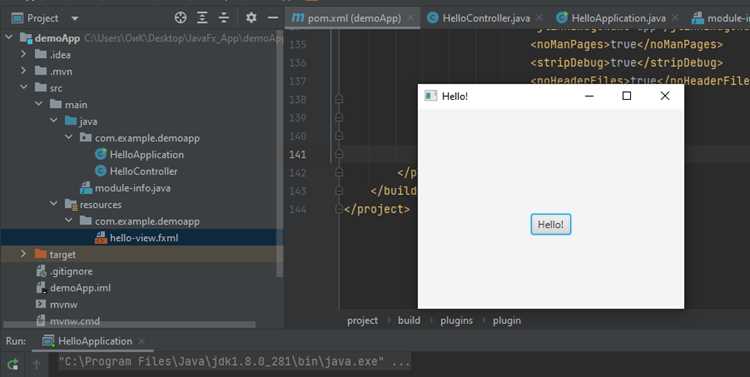Image resolution: width=750 pixels, height=377 pixels.
Task: Collapse the src folder
Action: pyautogui.click(x=23, y=87)
